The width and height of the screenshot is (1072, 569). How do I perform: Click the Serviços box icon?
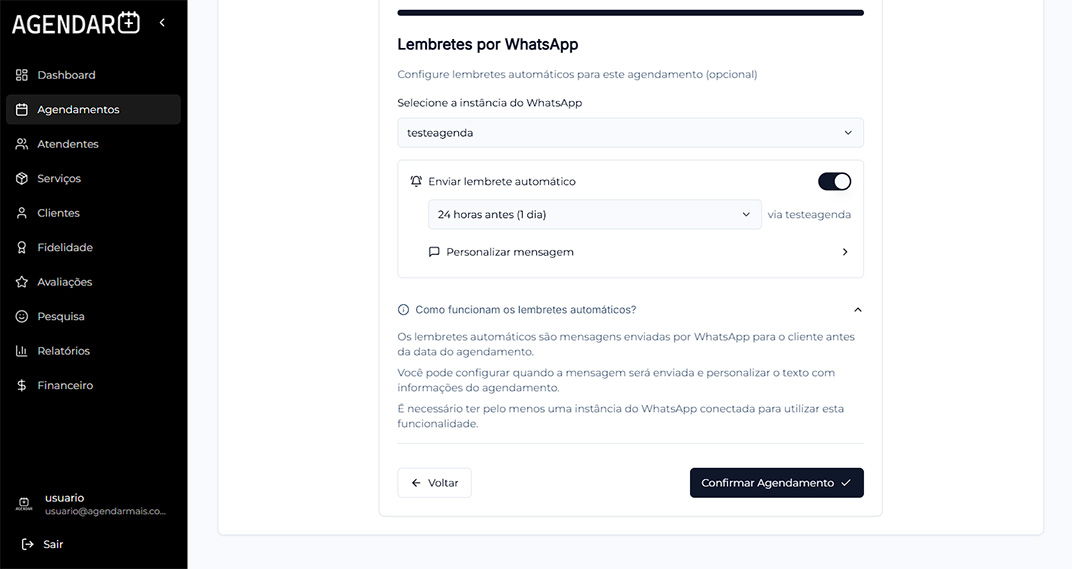pos(22,178)
